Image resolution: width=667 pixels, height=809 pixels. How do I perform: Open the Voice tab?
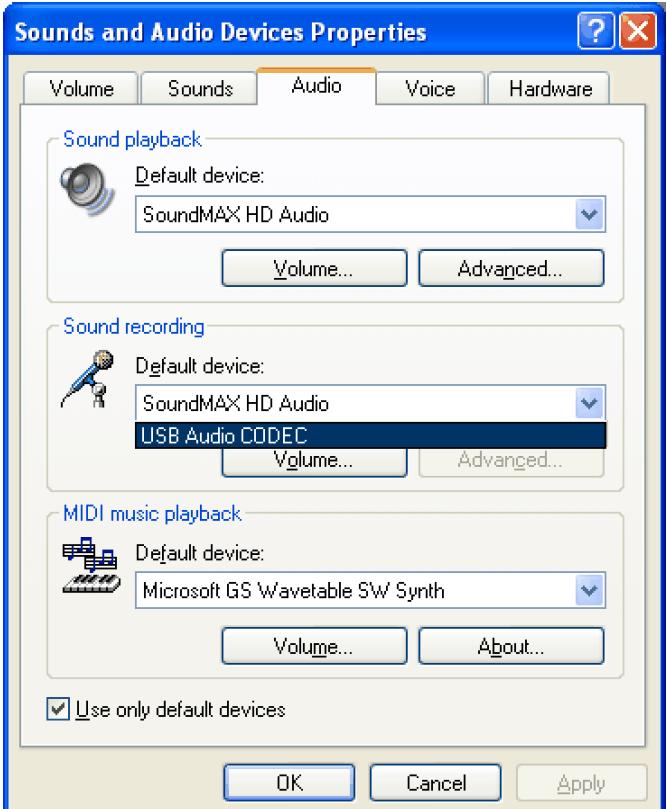click(x=430, y=89)
